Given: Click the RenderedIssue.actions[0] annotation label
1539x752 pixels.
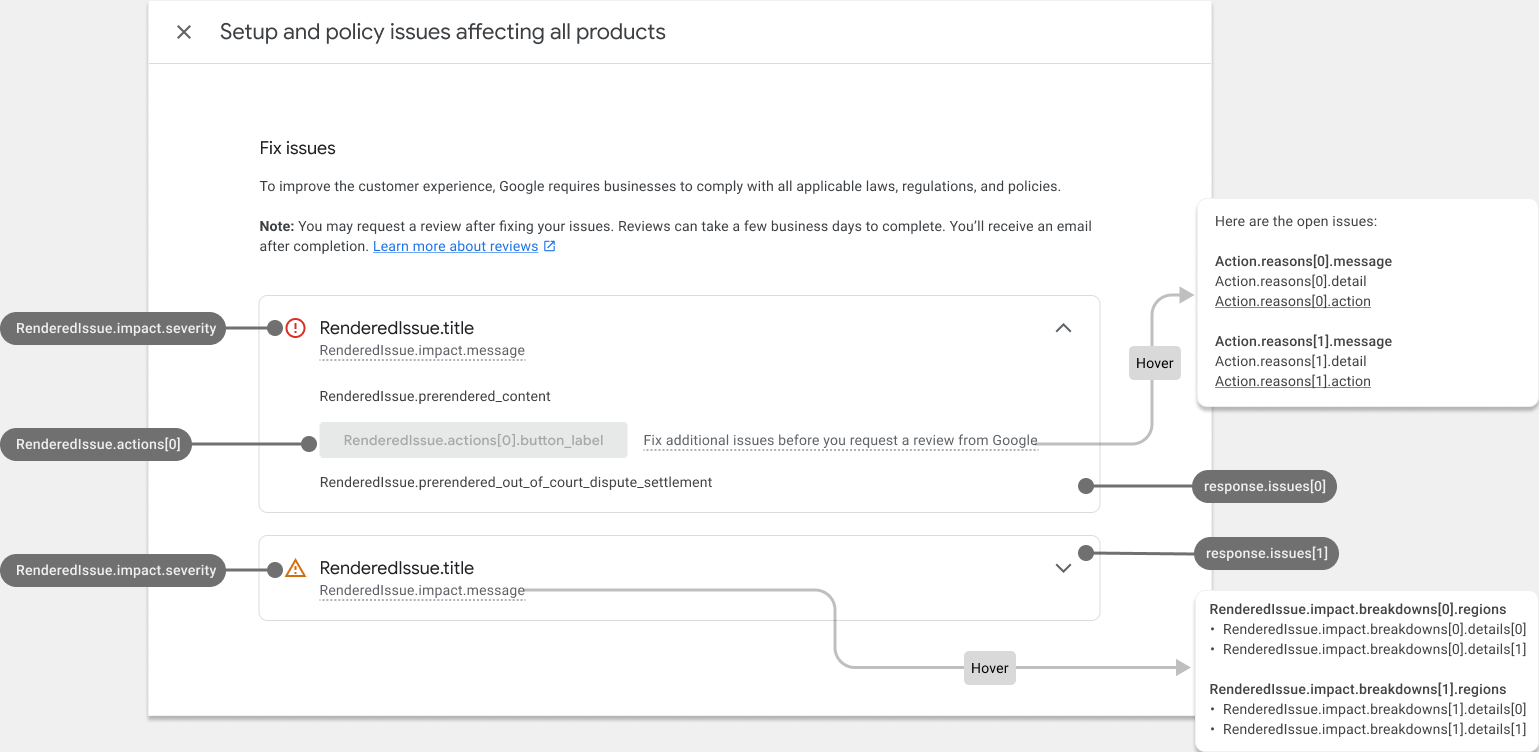Looking at the screenshot, I should coord(98,445).
